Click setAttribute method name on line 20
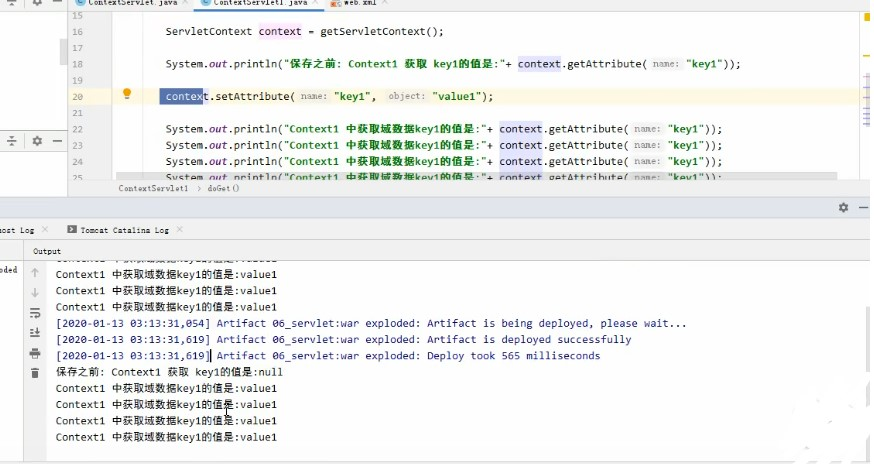The height and width of the screenshot is (473, 874). click(x=253, y=96)
